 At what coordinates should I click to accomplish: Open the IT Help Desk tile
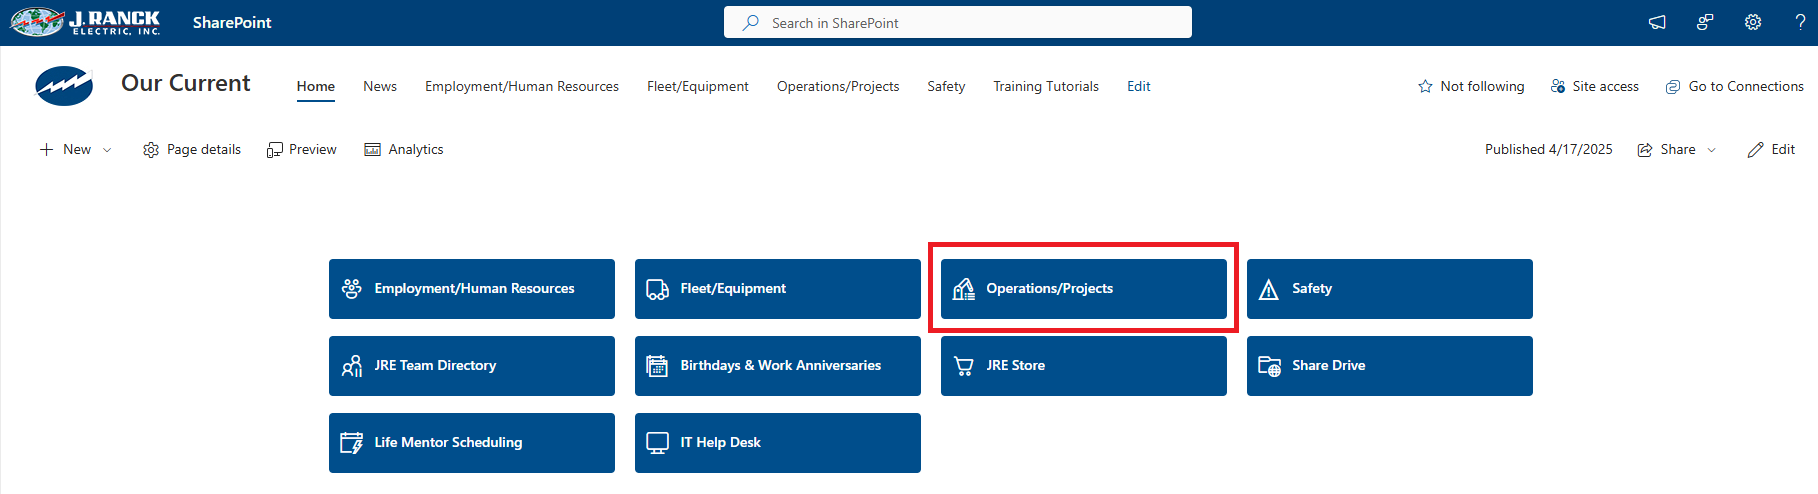(777, 442)
